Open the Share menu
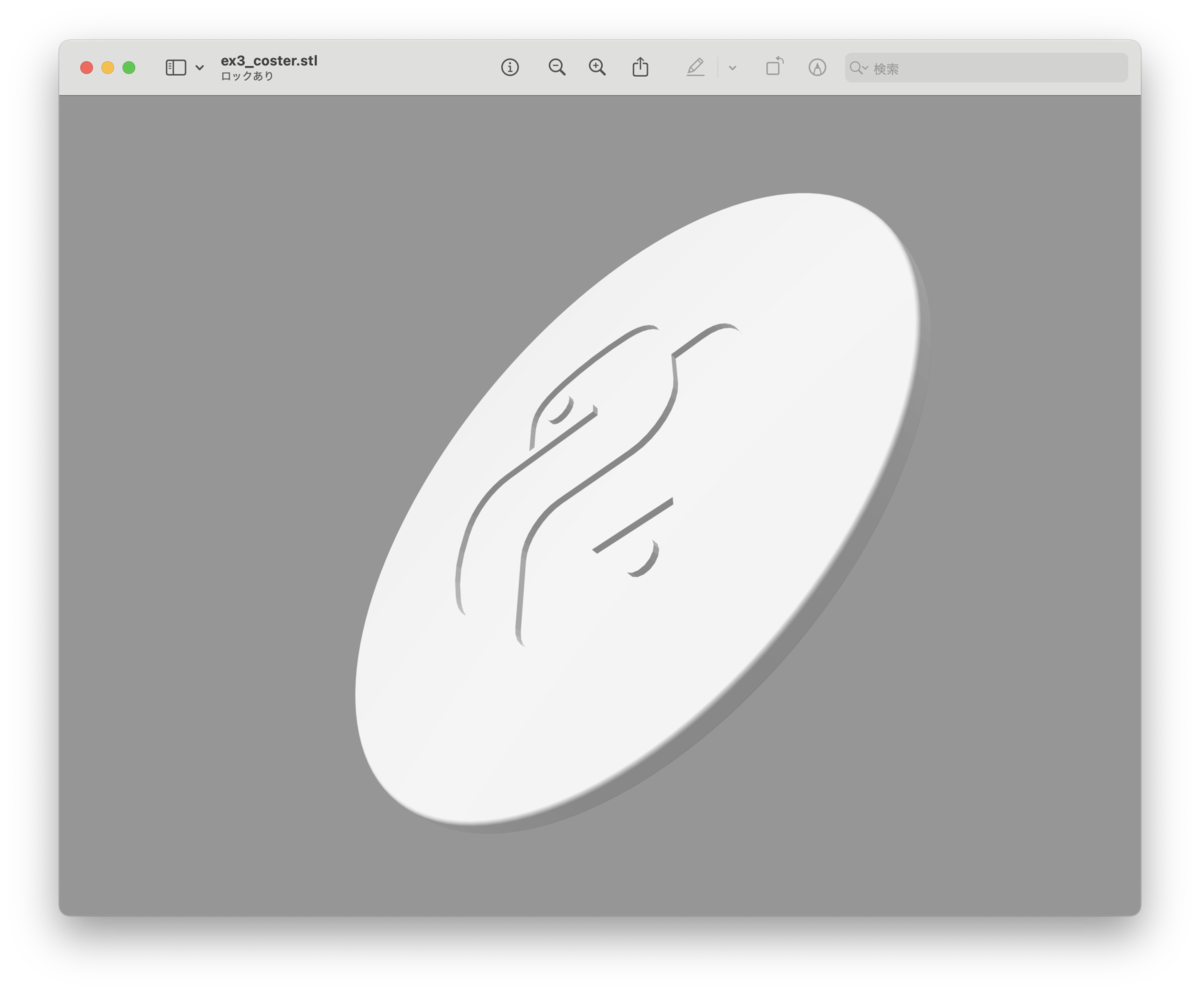The height and width of the screenshot is (994, 1200). point(641,67)
